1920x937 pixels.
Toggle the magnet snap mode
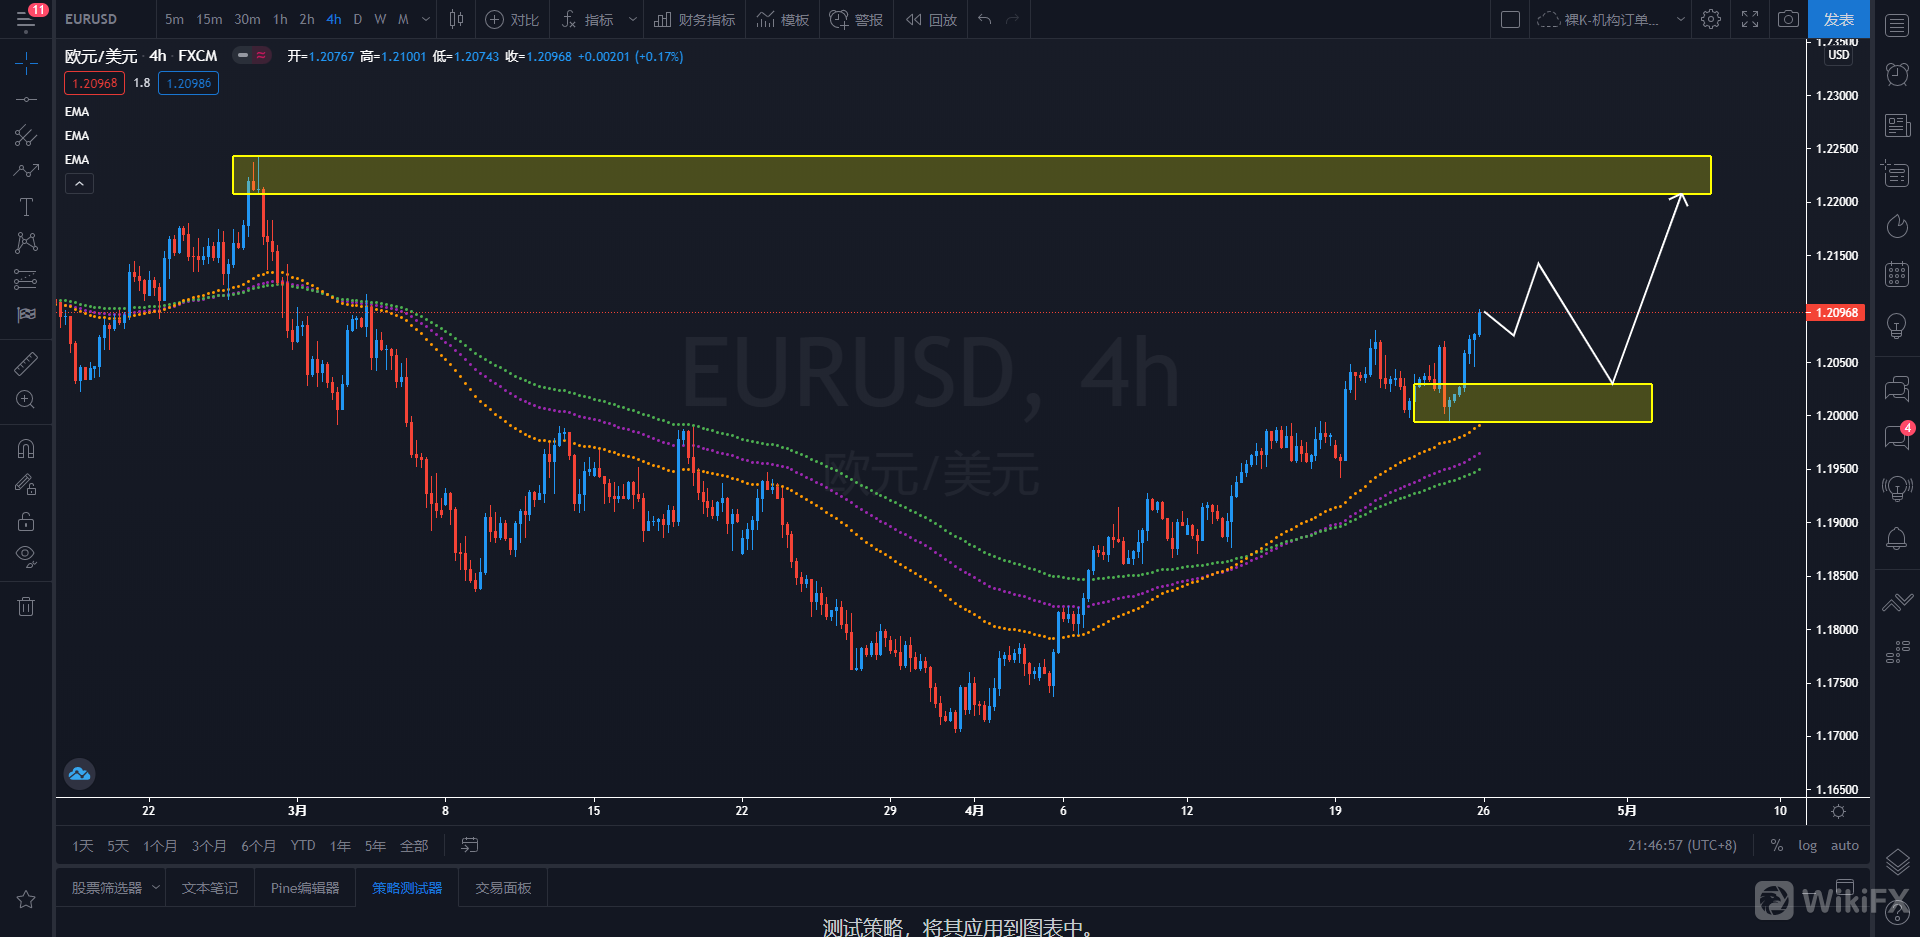click(x=26, y=449)
